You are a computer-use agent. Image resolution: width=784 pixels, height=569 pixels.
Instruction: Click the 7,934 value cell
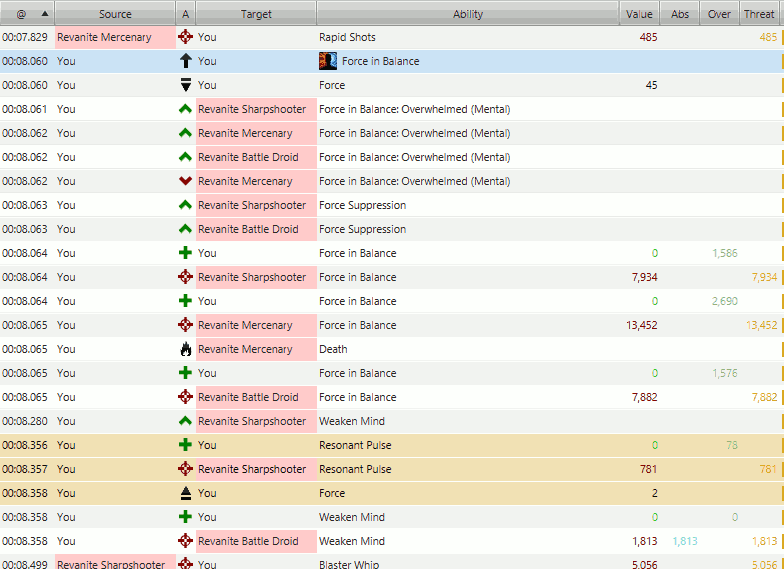point(644,277)
